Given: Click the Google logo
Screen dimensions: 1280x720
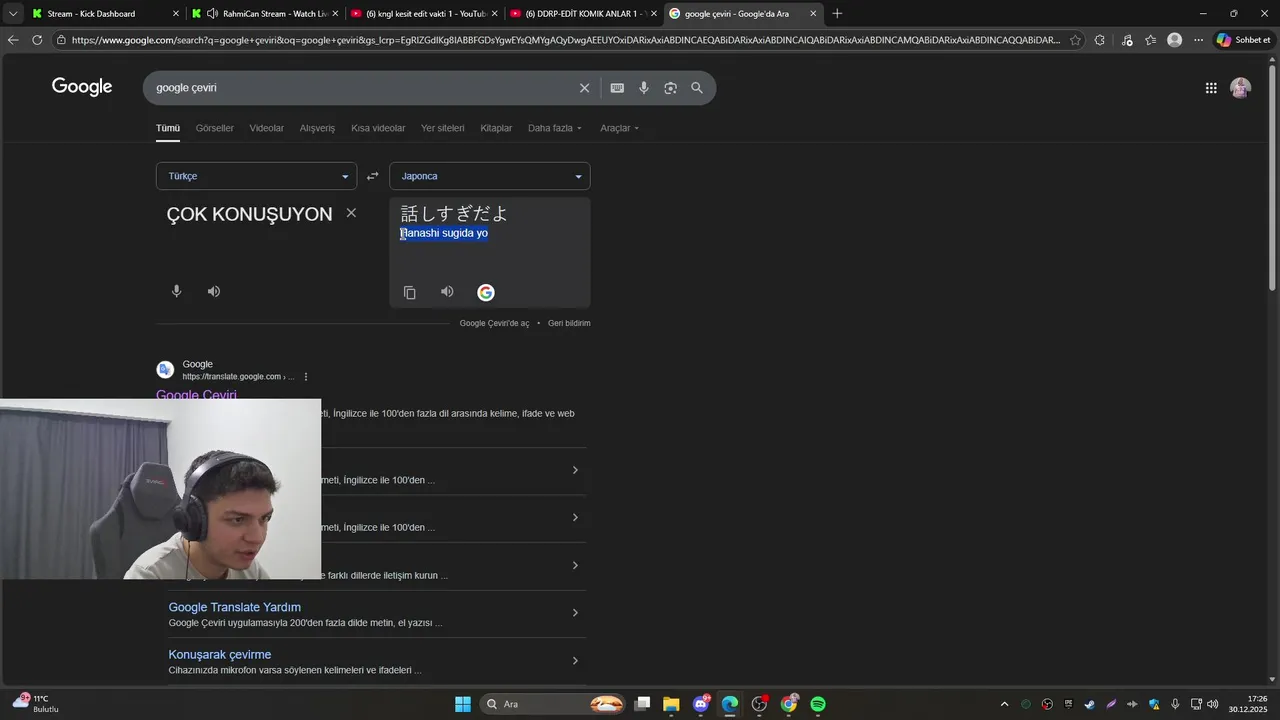Looking at the screenshot, I should click(x=82, y=87).
